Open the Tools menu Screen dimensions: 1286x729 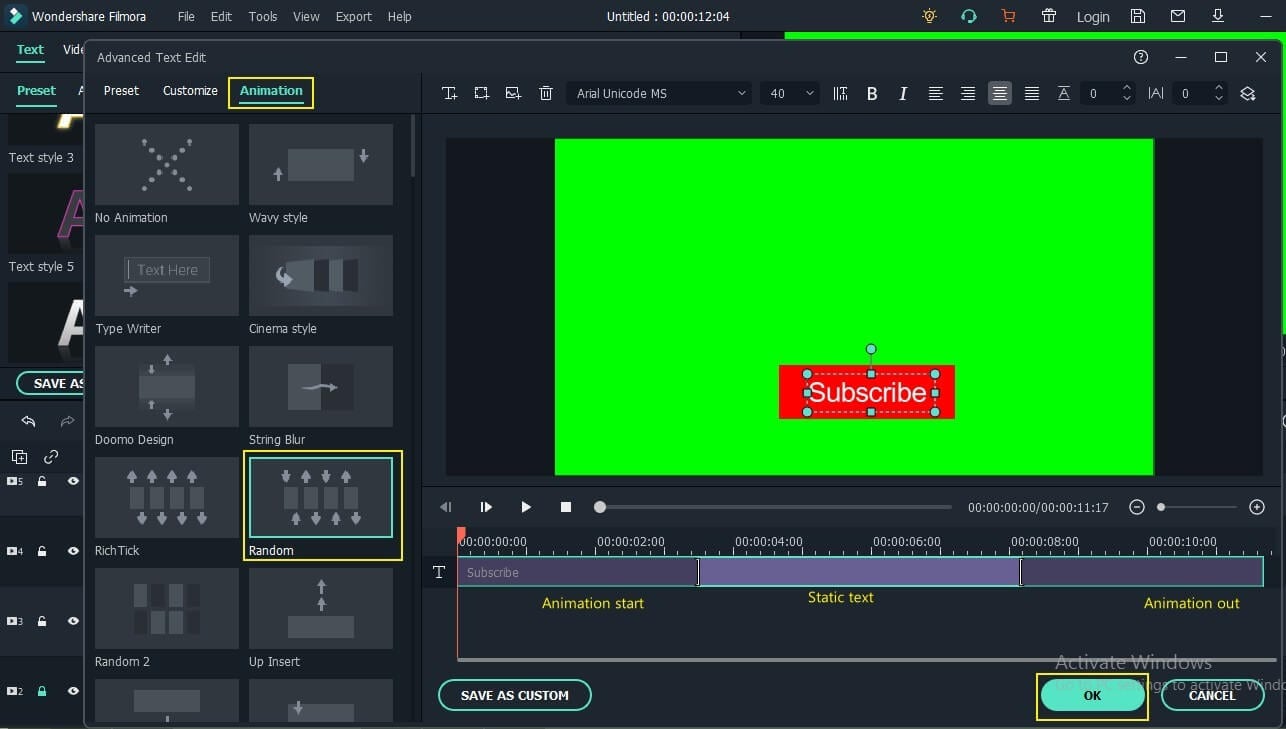[x=263, y=16]
